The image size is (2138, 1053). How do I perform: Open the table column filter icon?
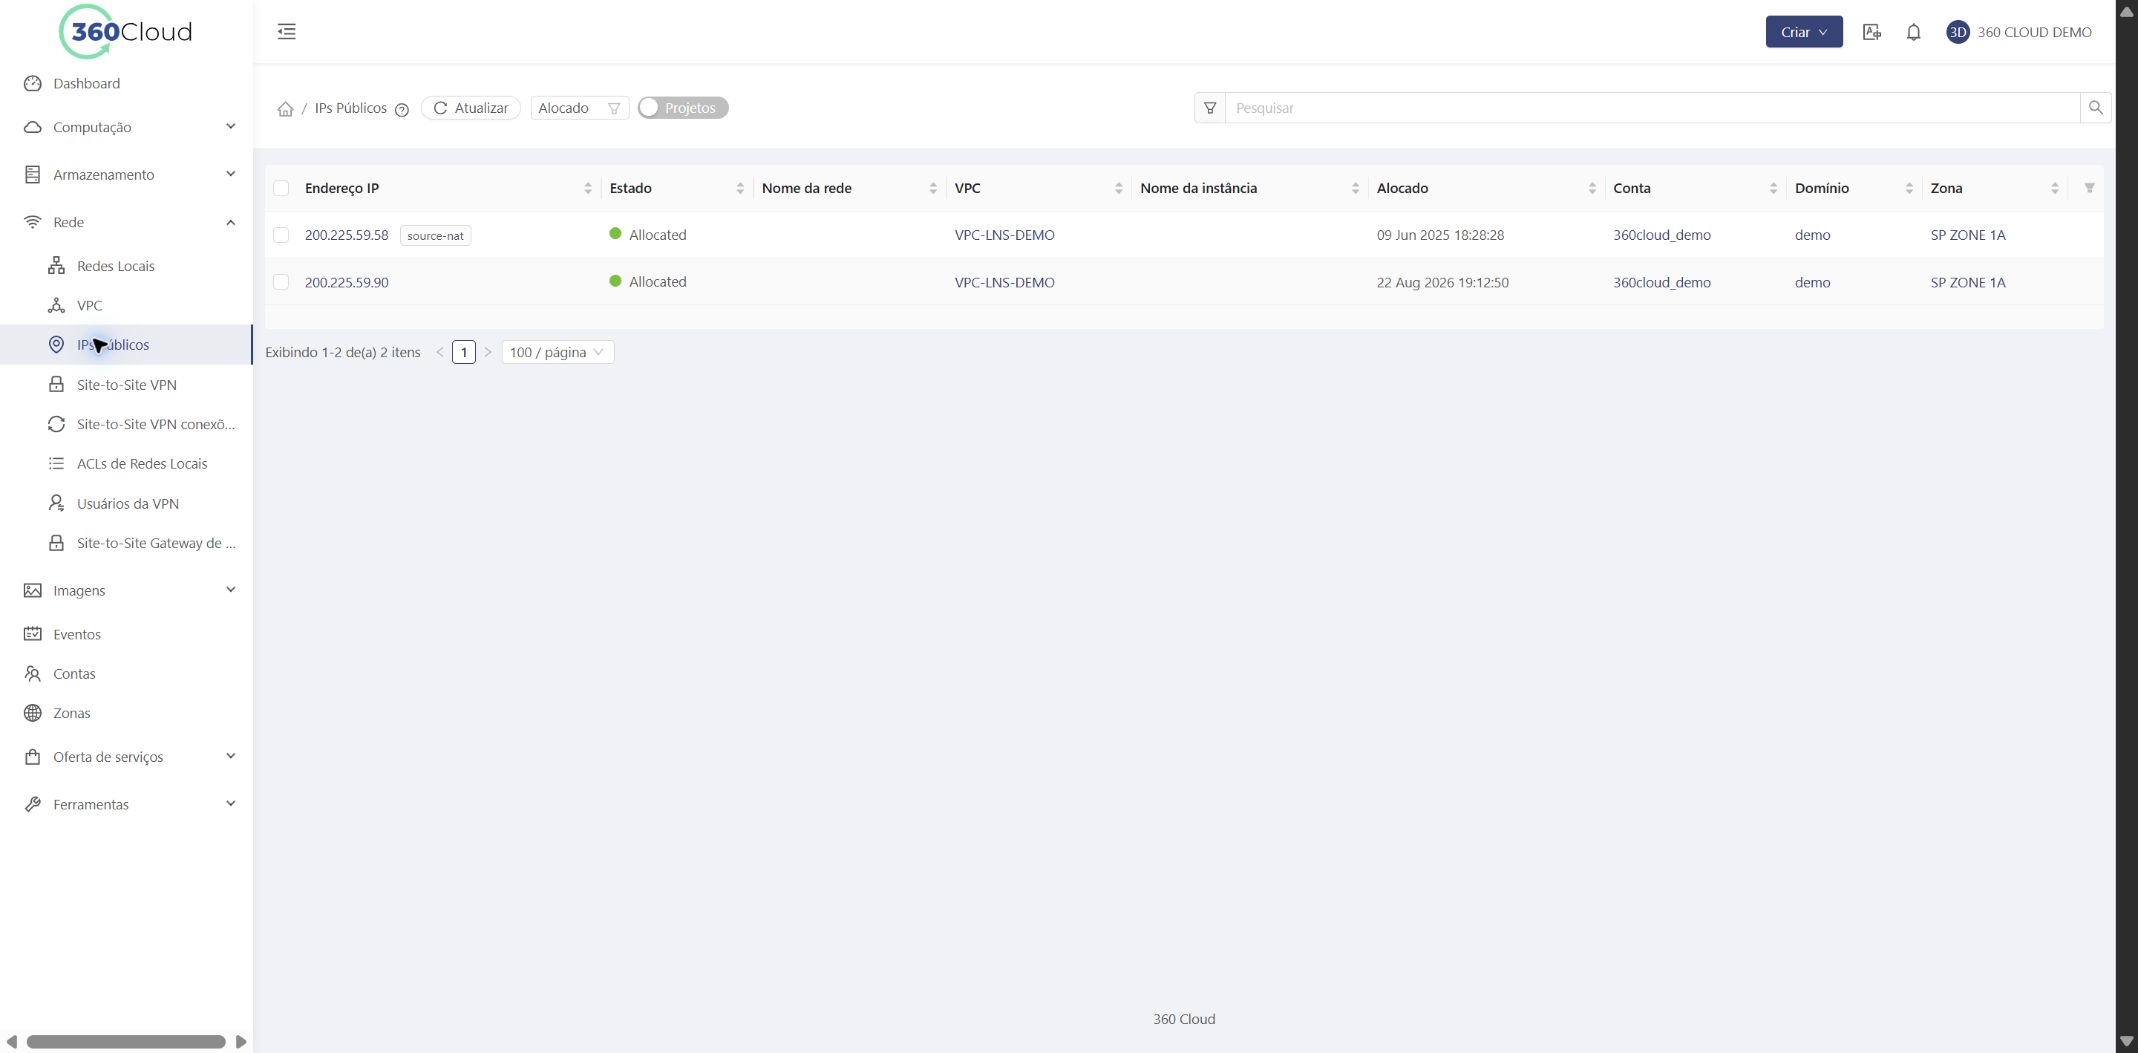click(2089, 188)
